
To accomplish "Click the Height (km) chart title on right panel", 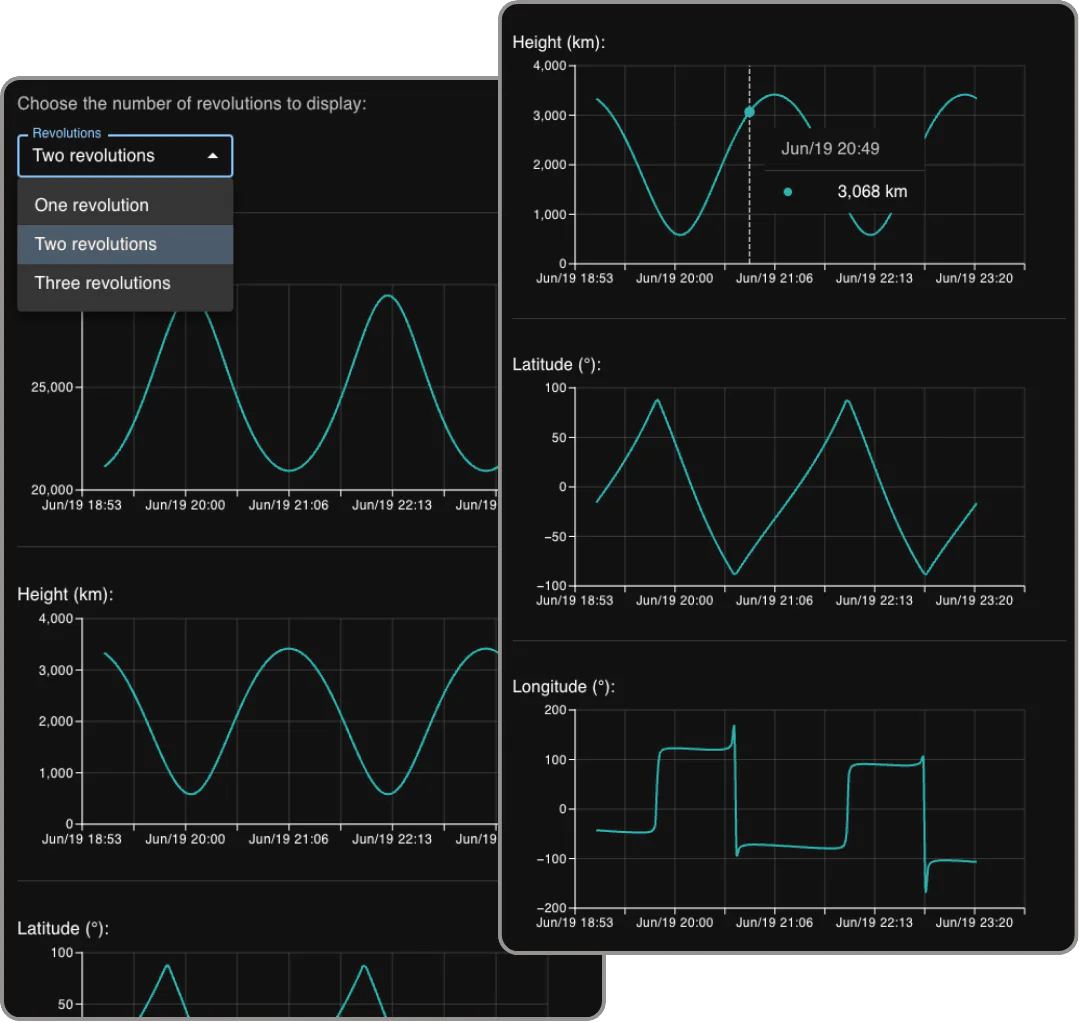I will pos(557,42).
